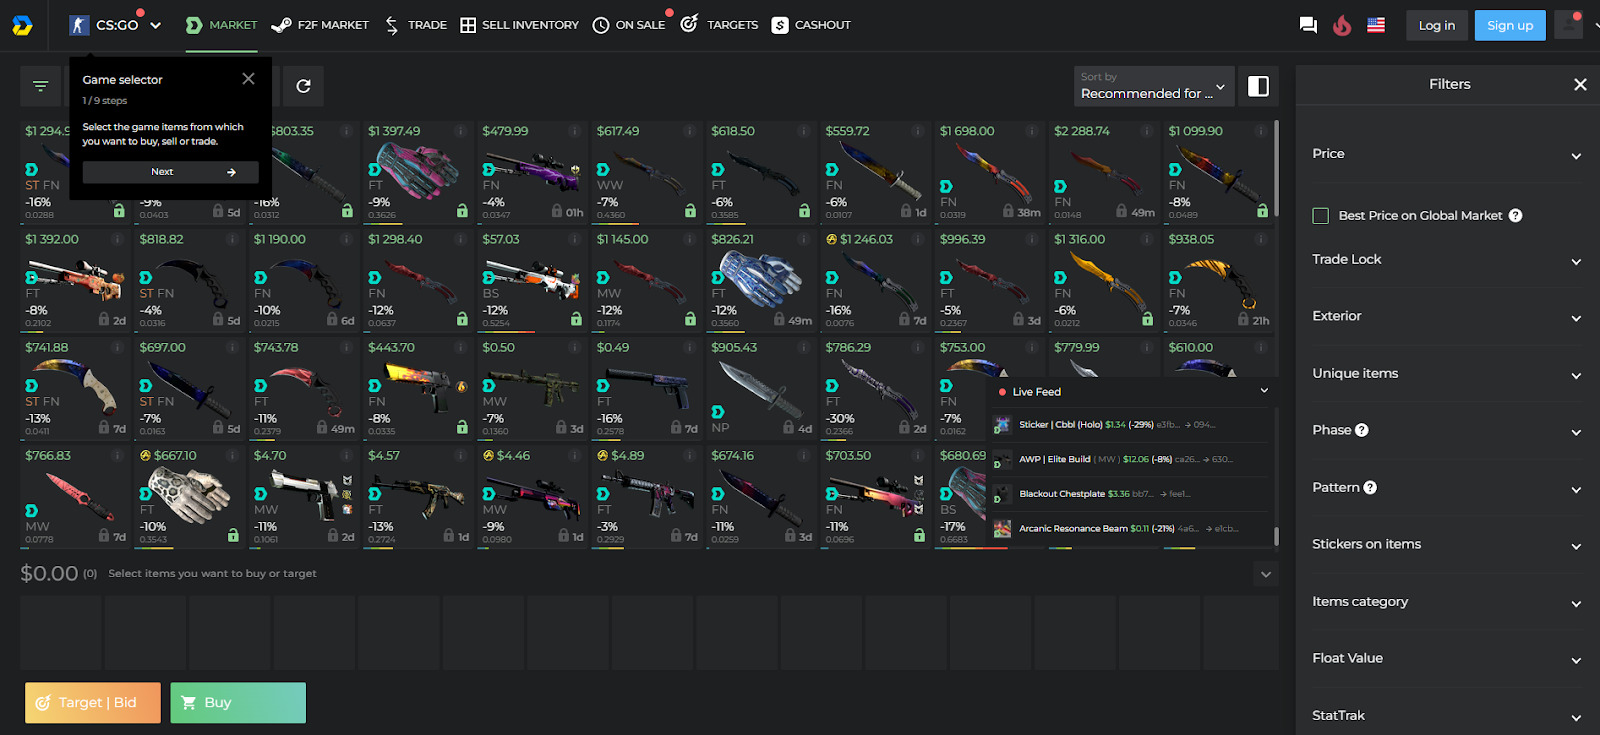
Task: Select the $1 392.00 AWP item
Action: [x=75, y=280]
